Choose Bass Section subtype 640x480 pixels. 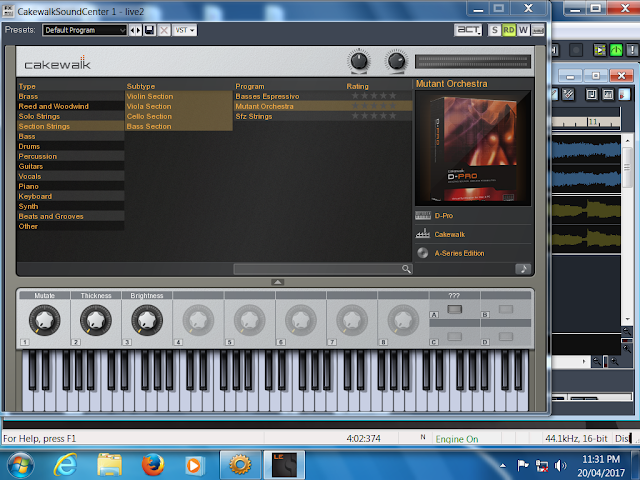pyautogui.click(x=179, y=127)
